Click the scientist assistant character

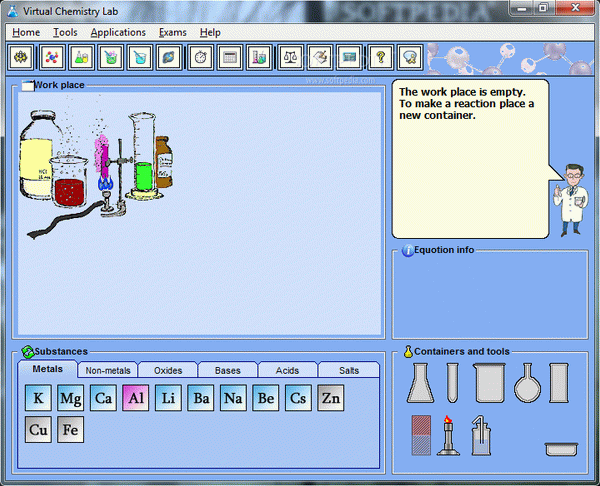tap(571, 200)
